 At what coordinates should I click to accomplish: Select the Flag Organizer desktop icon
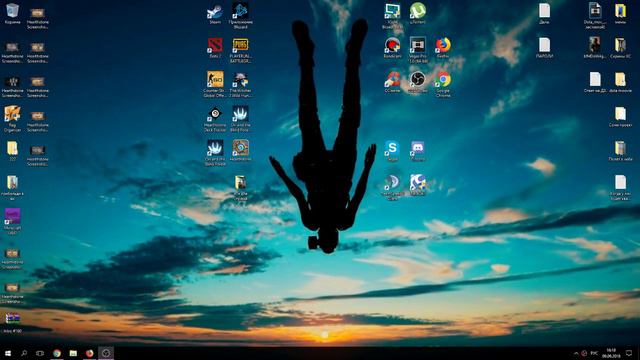click(x=12, y=119)
